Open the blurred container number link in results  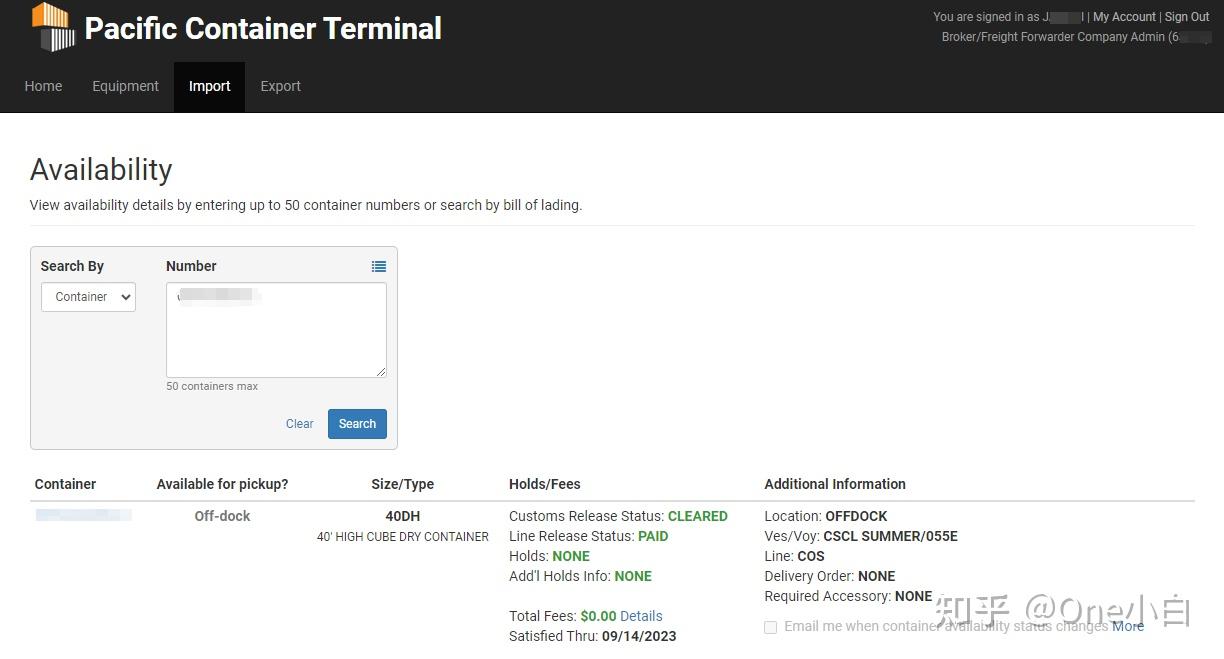point(83,515)
